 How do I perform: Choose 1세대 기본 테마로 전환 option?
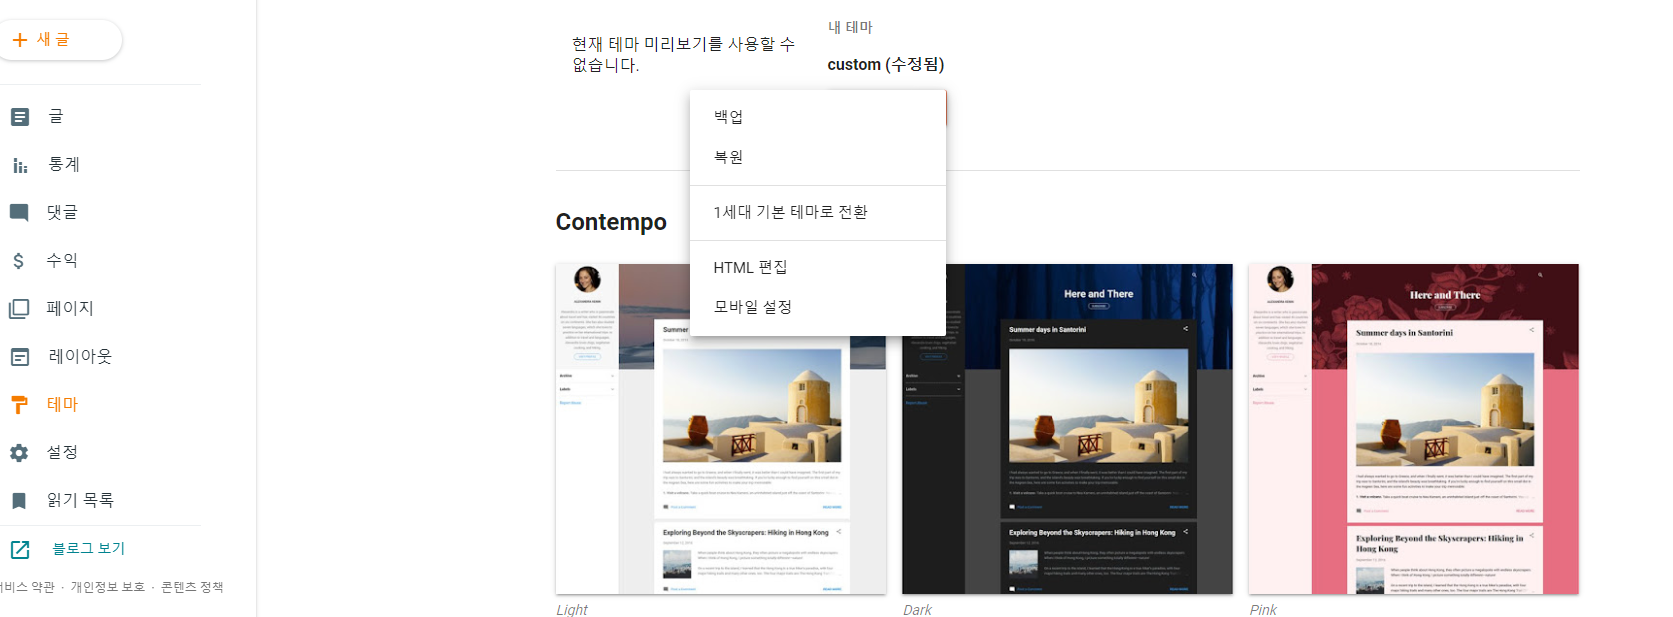[818, 212]
